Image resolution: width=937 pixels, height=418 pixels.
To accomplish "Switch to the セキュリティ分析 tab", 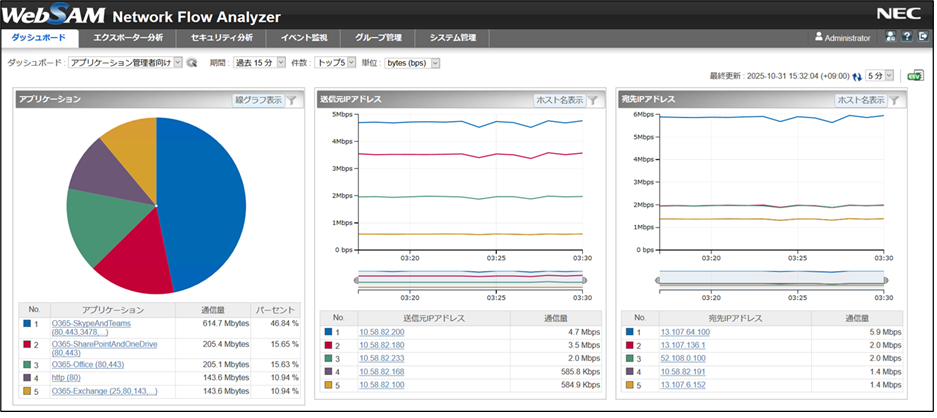I will (222, 37).
